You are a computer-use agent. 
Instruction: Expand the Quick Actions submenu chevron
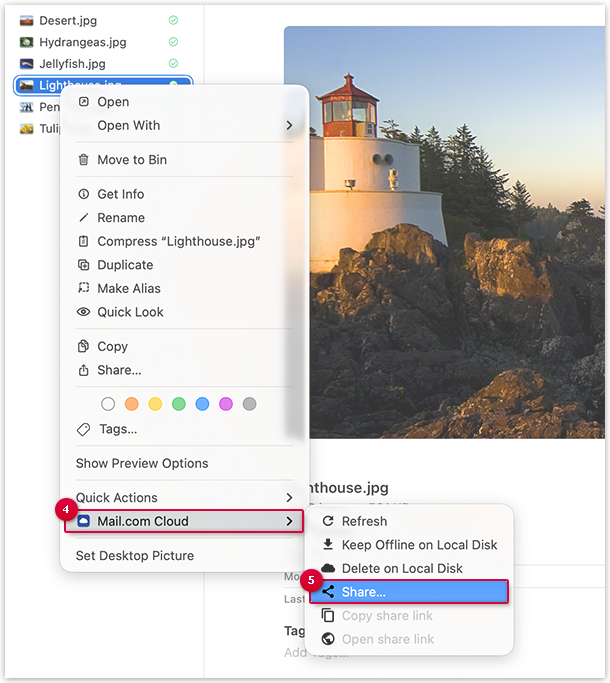tap(289, 497)
